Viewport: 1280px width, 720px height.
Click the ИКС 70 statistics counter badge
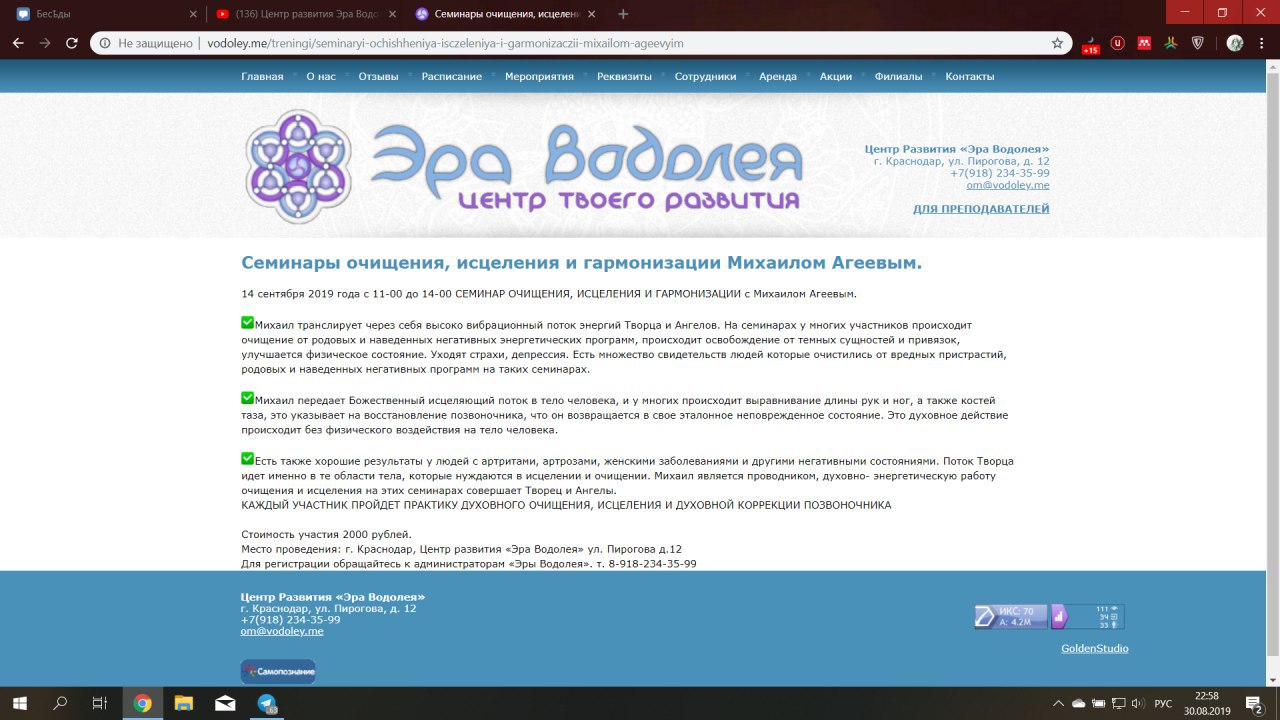[x=1011, y=616]
